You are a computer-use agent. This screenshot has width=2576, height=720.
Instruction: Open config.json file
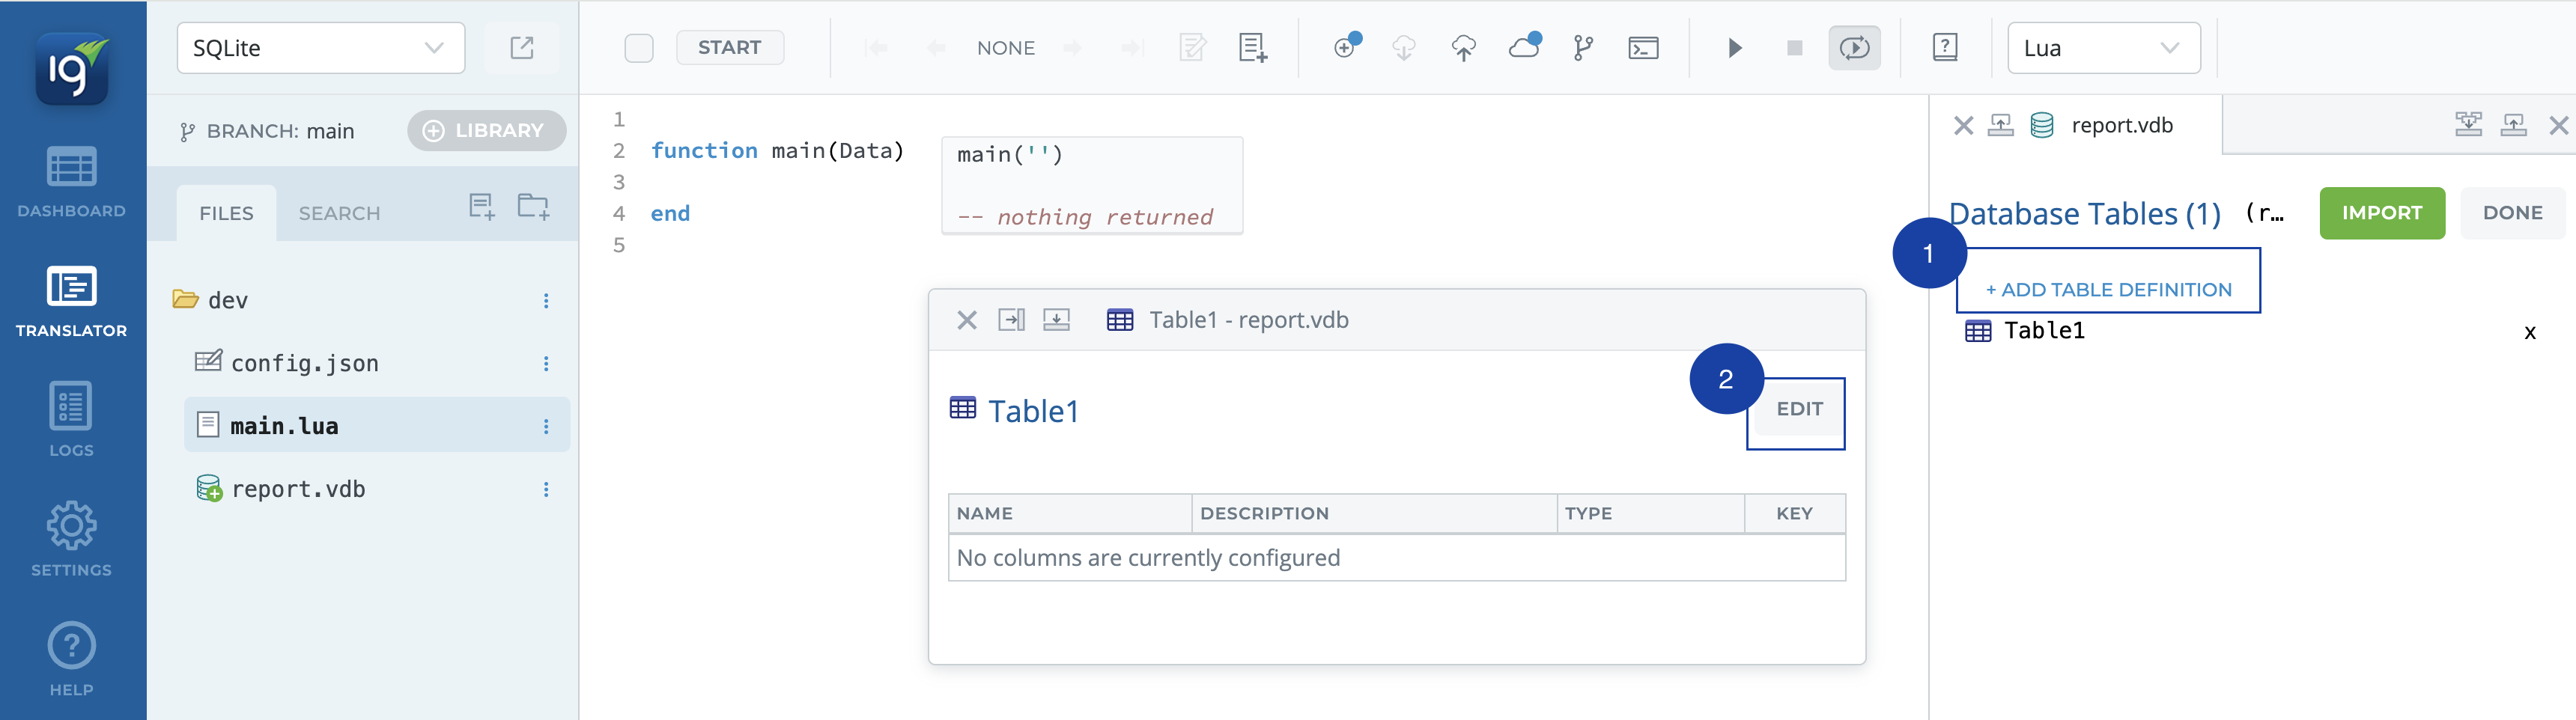click(304, 363)
